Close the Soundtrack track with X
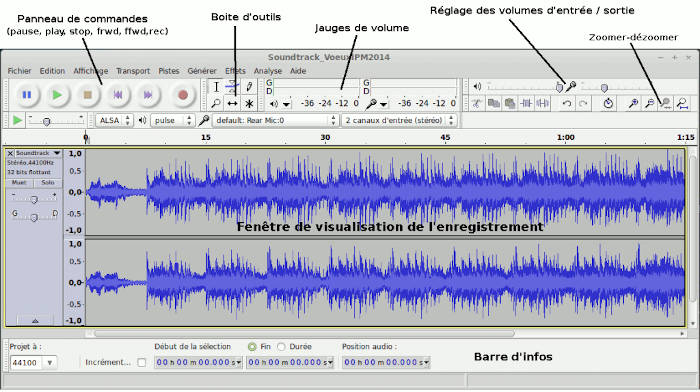Viewport: 700px width, 392px height. (x=10, y=153)
